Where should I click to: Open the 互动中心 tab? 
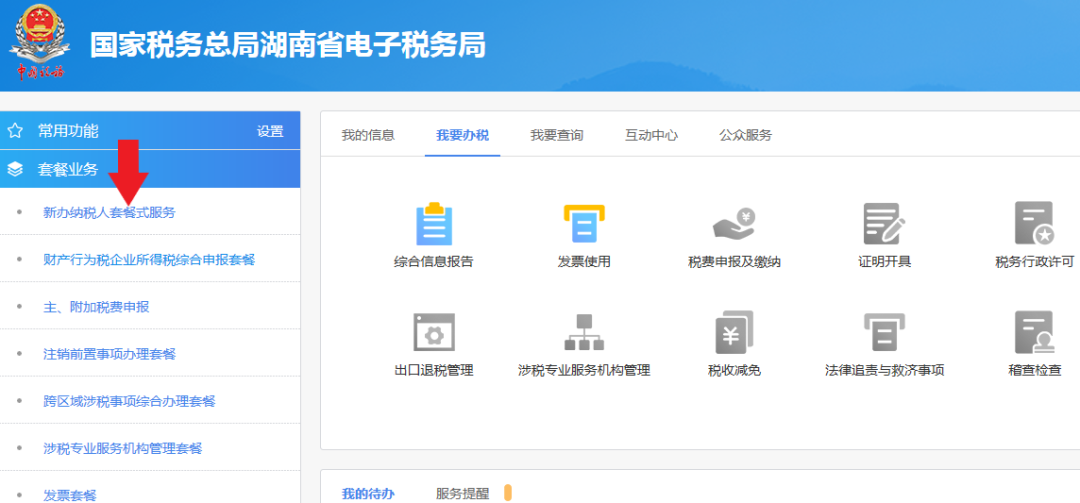click(652, 135)
